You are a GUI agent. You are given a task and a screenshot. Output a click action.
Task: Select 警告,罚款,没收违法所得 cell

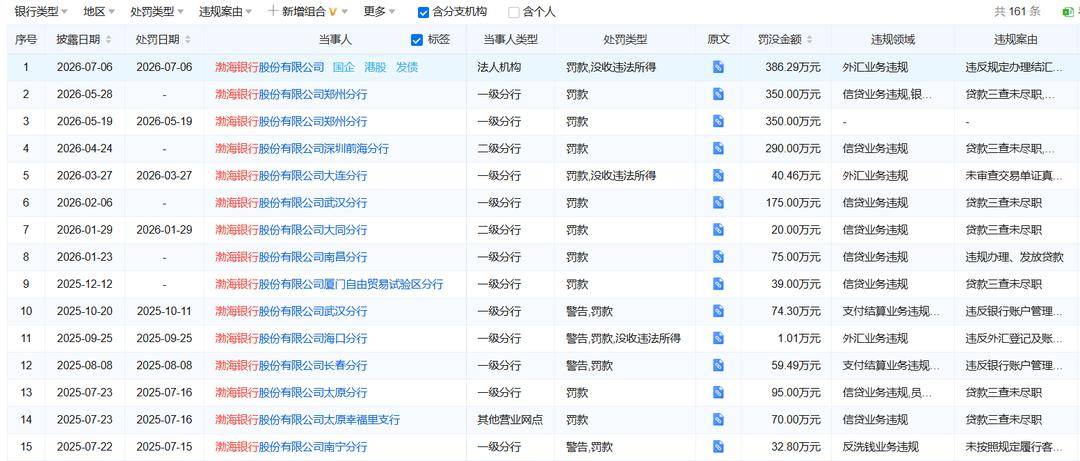(623, 338)
